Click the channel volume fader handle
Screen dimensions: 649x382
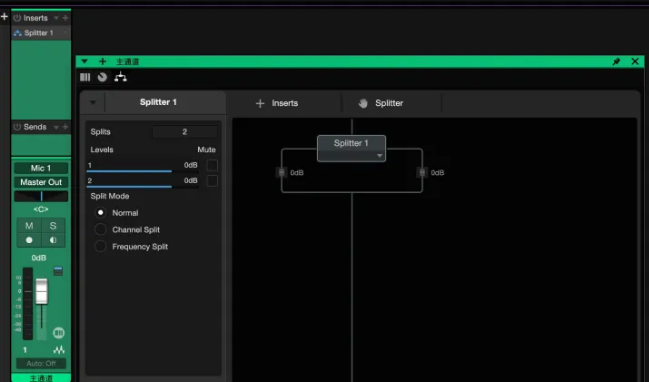(41, 291)
